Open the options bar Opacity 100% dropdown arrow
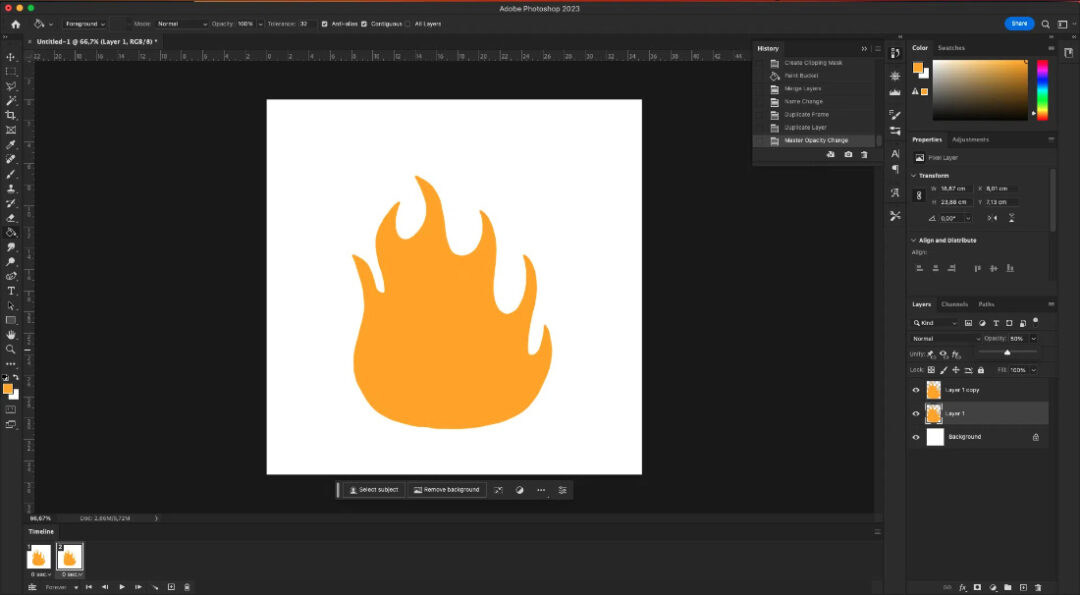The width and height of the screenshot is (1080, 595). coord(260,24)
